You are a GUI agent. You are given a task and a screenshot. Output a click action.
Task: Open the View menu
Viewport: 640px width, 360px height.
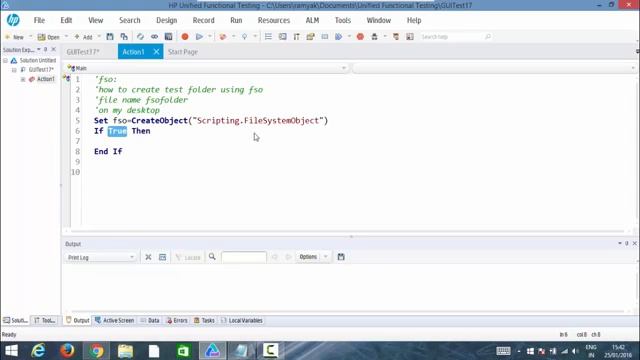pos(96,20)
